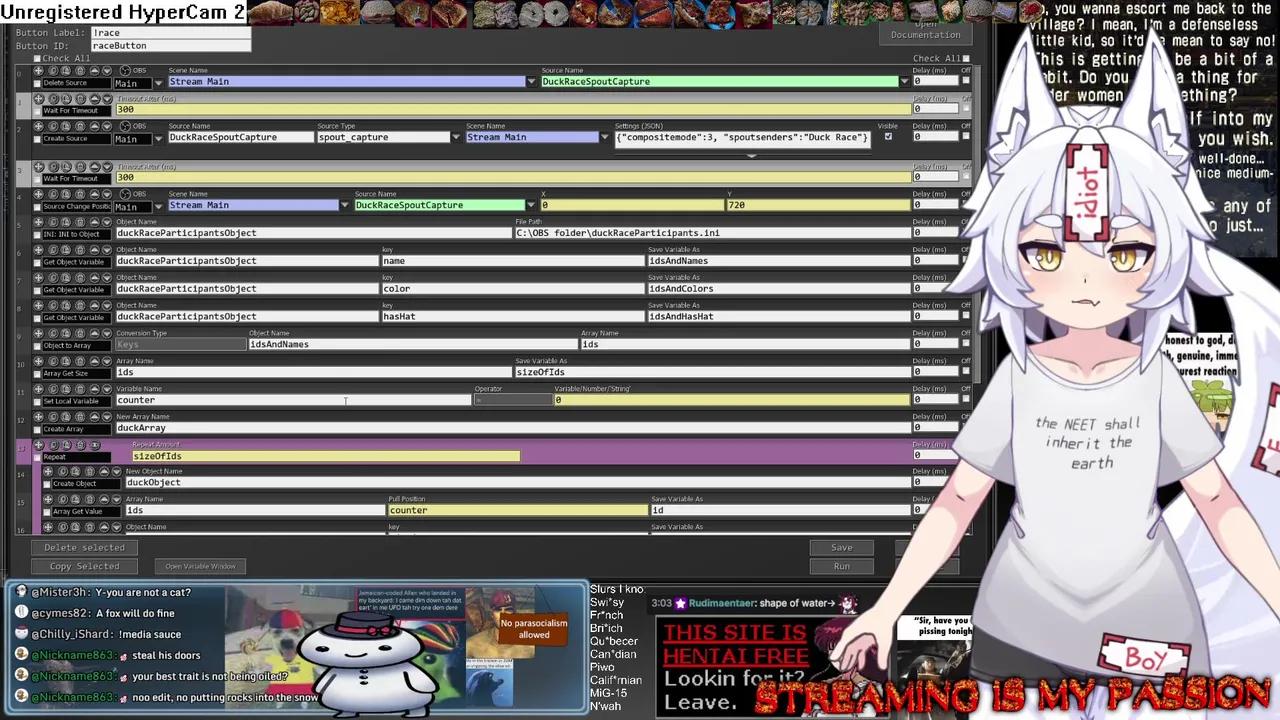Screen dimensions: 1280x720
Task: Edit the Y position field 720
Action: pos(818,205)
